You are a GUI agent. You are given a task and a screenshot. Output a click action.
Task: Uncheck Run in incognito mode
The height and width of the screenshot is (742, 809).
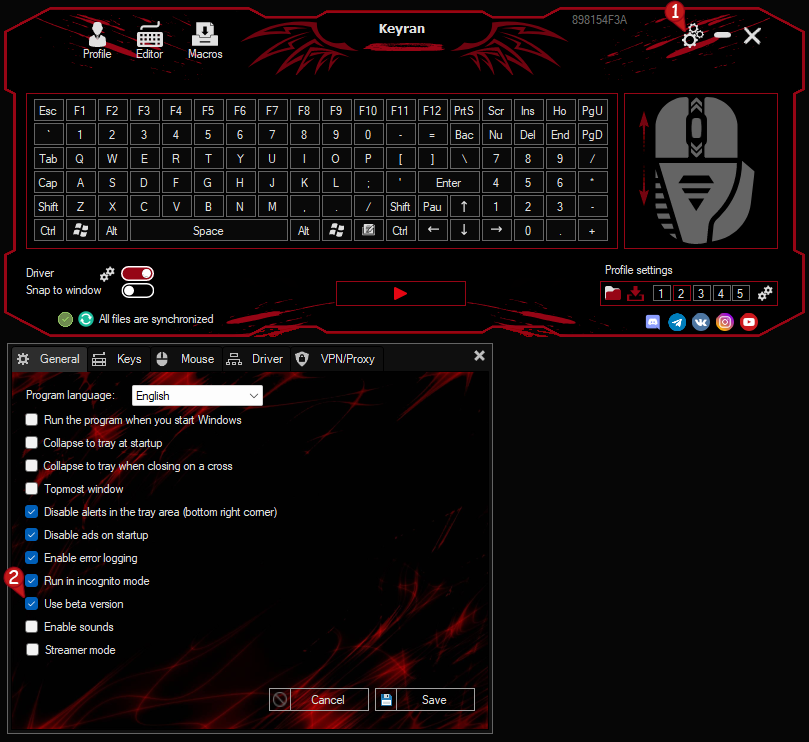pos(31,580)
